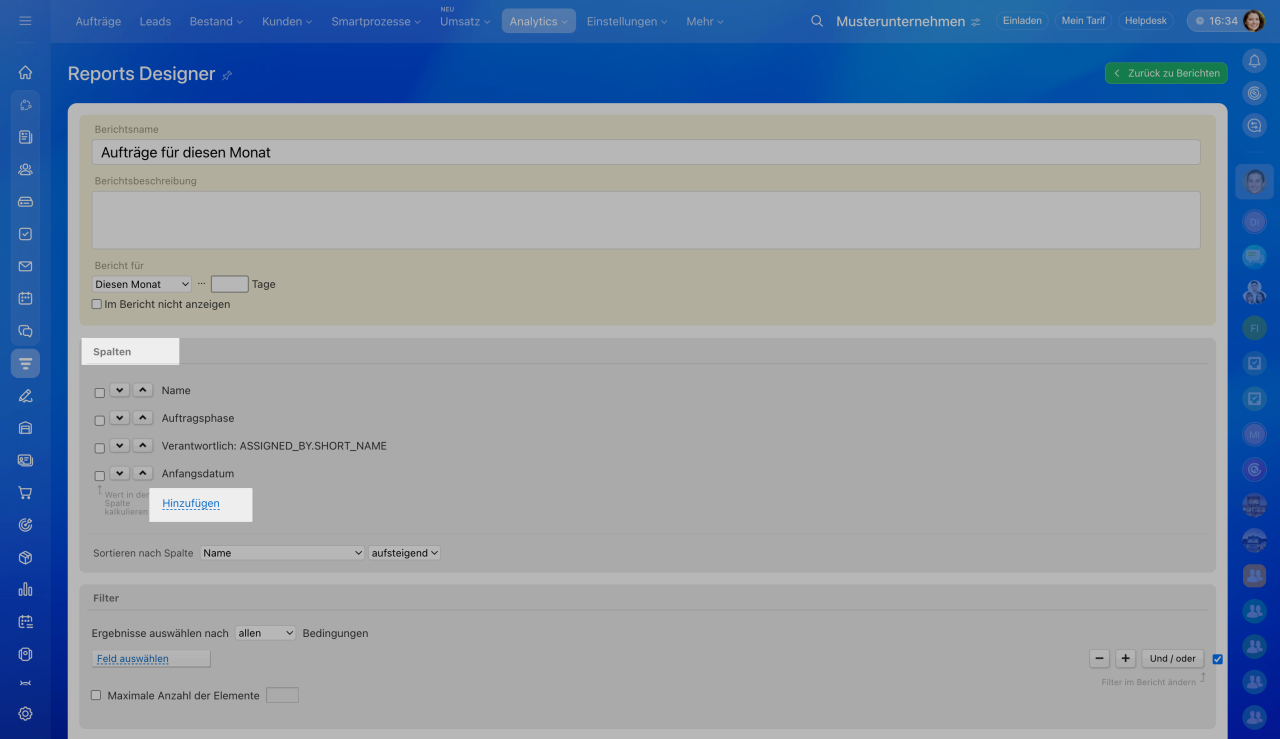Click the 'Feld auswählen' link

pyautogui.click(x=133, y=659)
